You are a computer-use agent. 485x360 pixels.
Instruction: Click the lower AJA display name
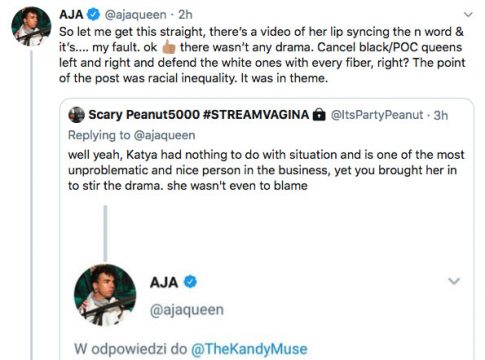164,283
